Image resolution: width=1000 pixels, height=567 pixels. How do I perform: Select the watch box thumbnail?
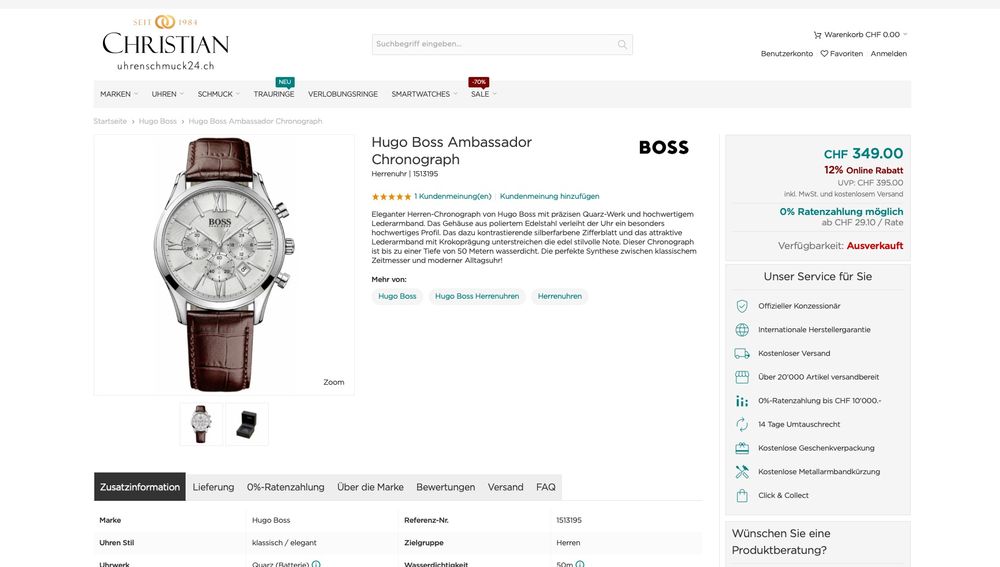pos(247,424)
